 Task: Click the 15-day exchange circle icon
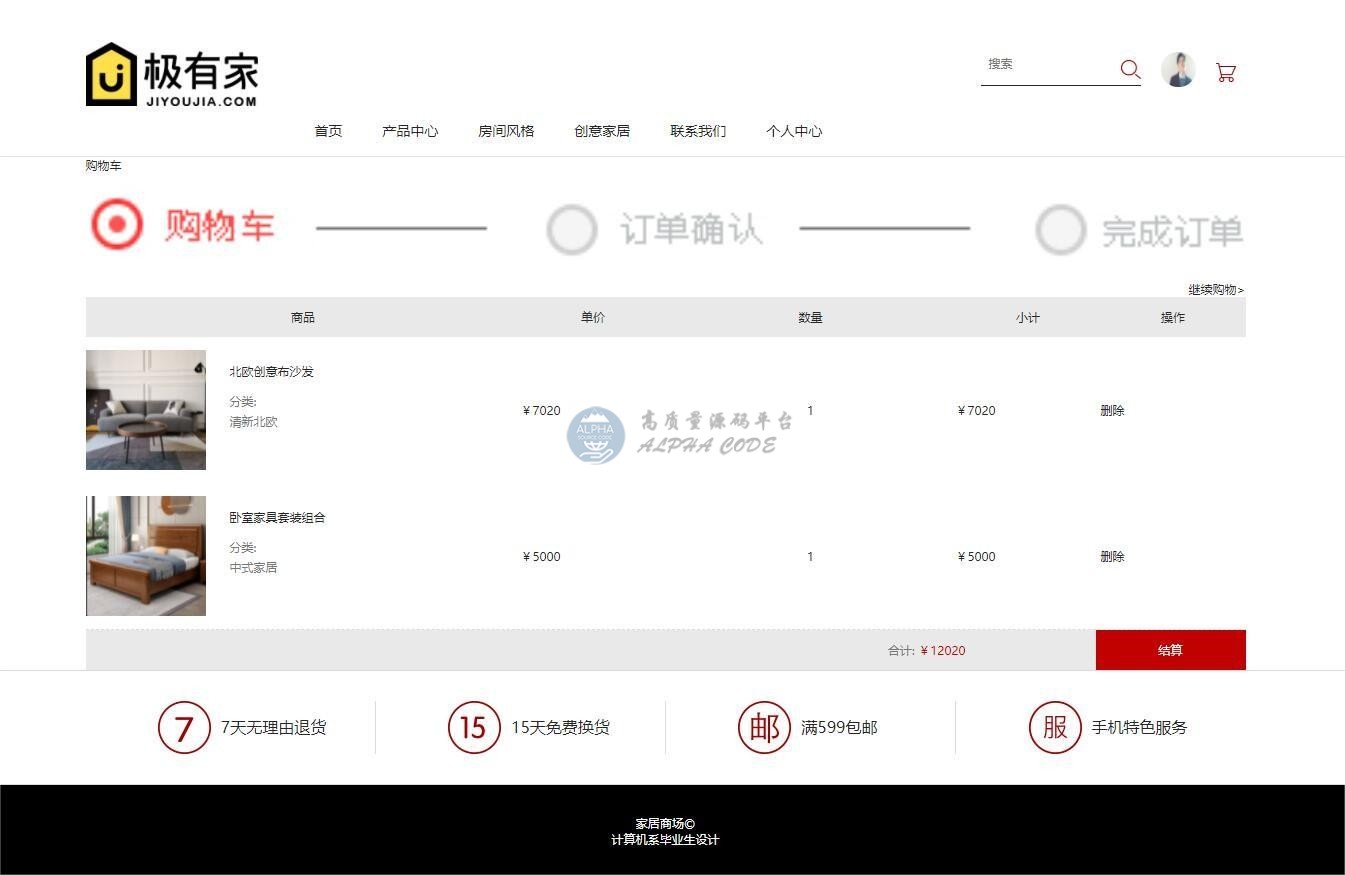point(474,728)
